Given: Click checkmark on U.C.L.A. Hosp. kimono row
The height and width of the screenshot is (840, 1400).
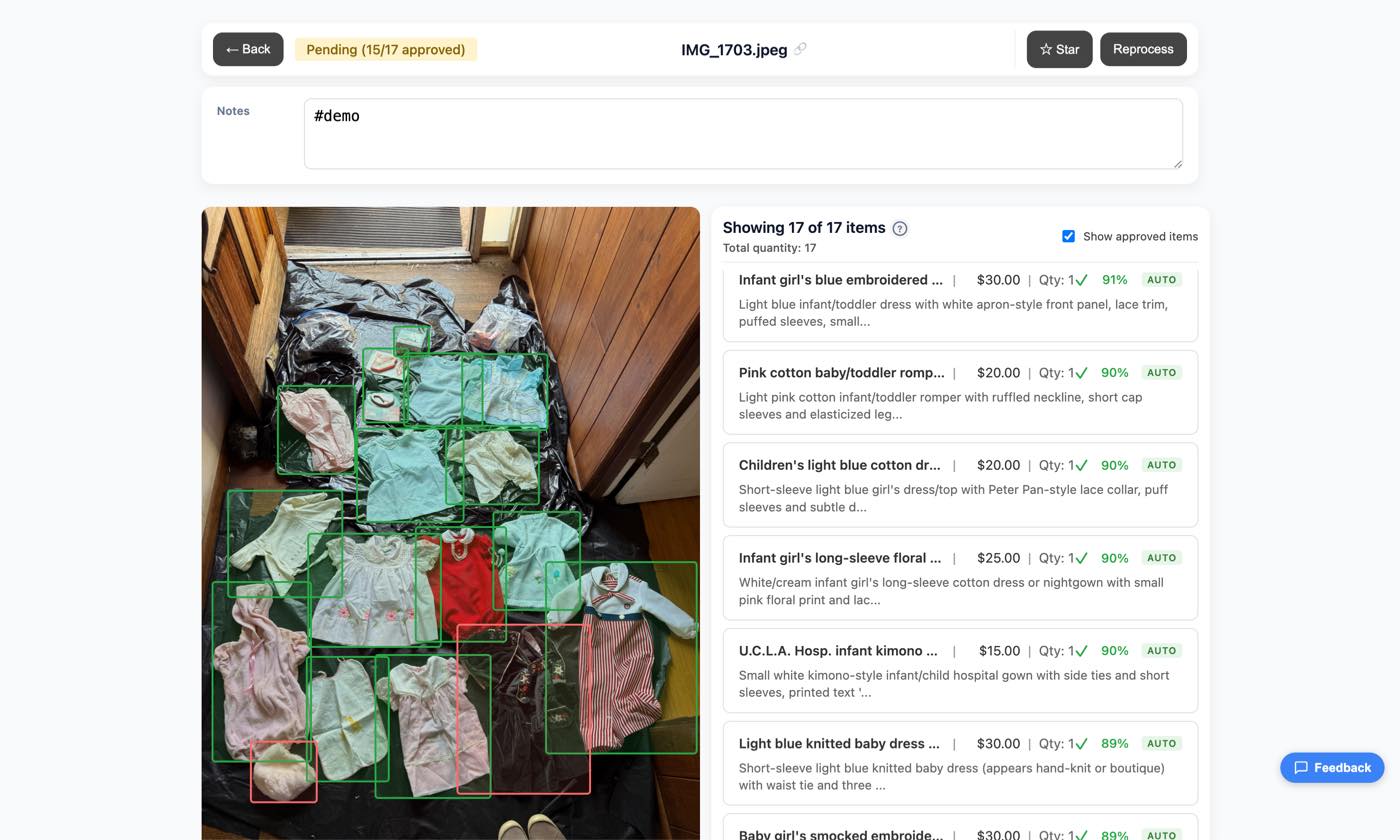Looking at the screenshot, I should tap(1081, 651).
